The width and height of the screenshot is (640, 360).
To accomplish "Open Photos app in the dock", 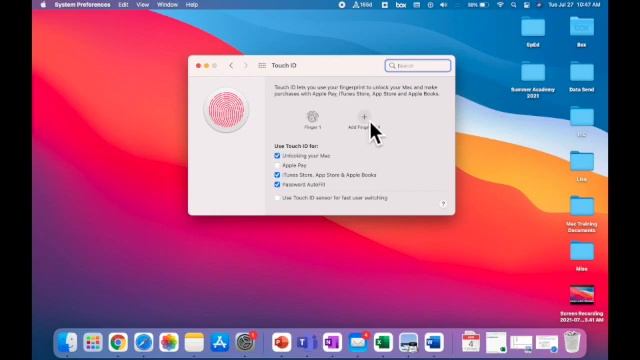I will [x=169, y=342].
